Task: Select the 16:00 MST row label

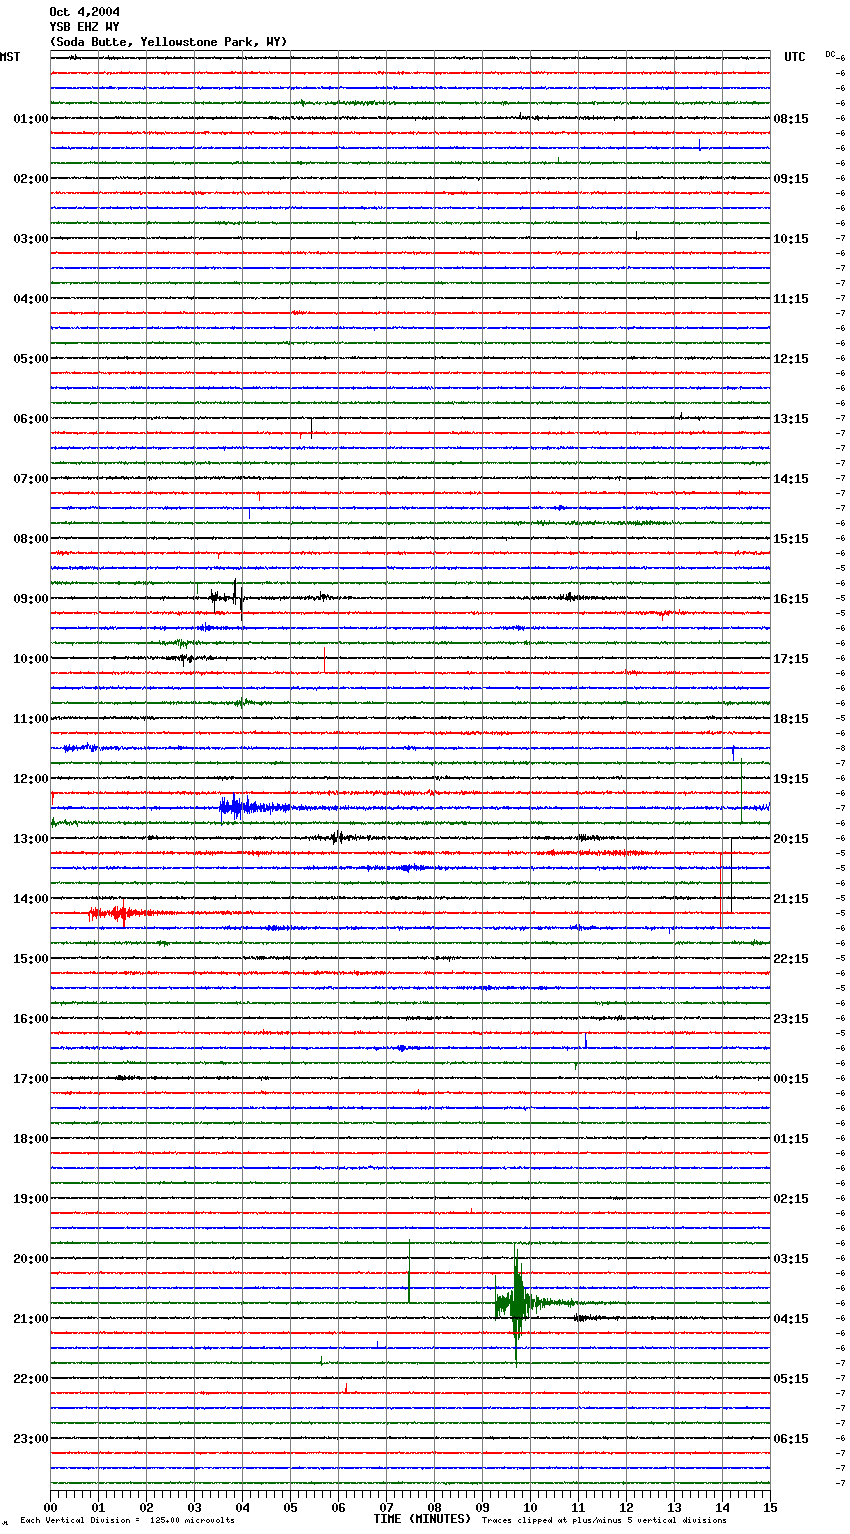Action: point(30,1019)
